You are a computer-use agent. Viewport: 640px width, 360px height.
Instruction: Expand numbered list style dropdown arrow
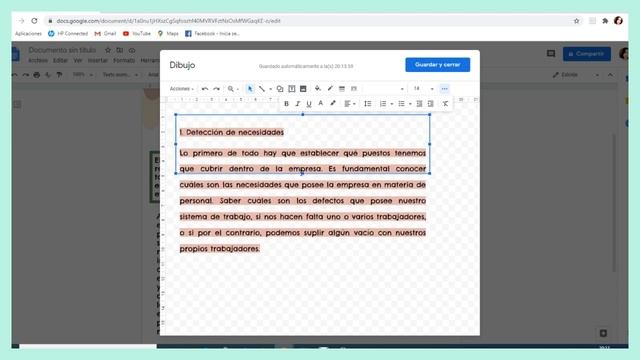click(x=392, y=104)
